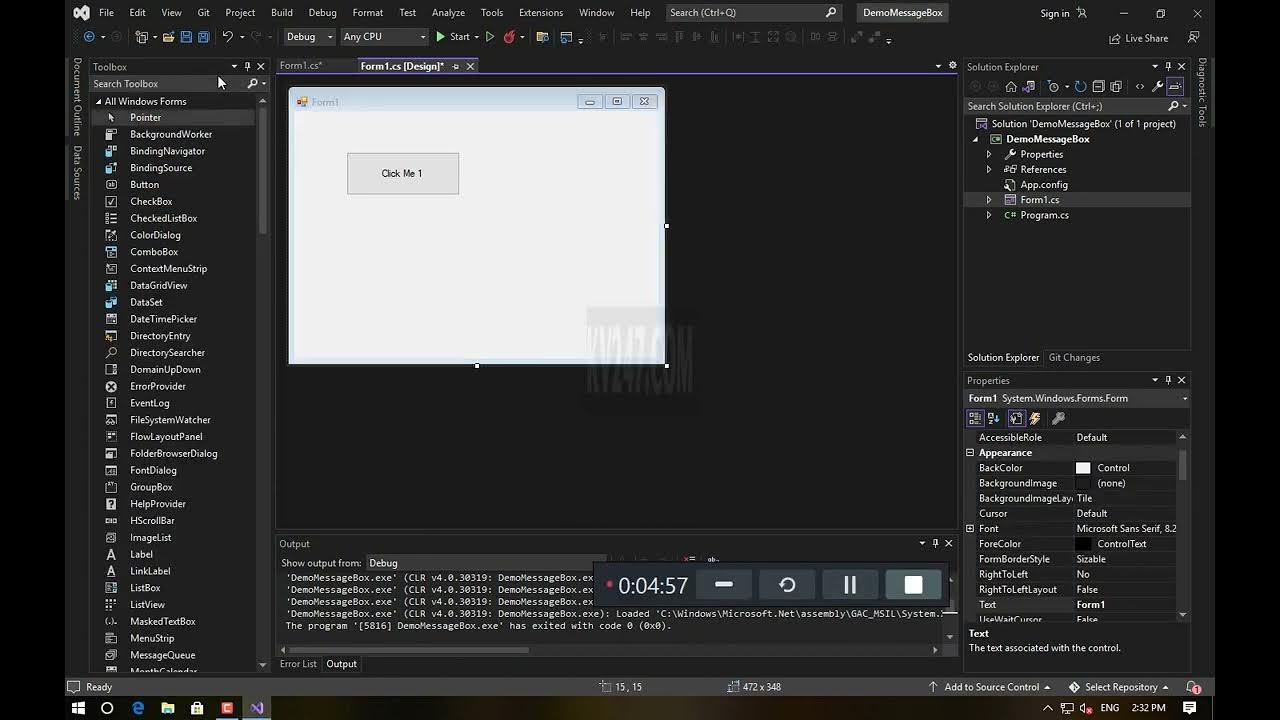
Task: Click the Open File folder icon in the toolbar
Action: tap(168, 37)
